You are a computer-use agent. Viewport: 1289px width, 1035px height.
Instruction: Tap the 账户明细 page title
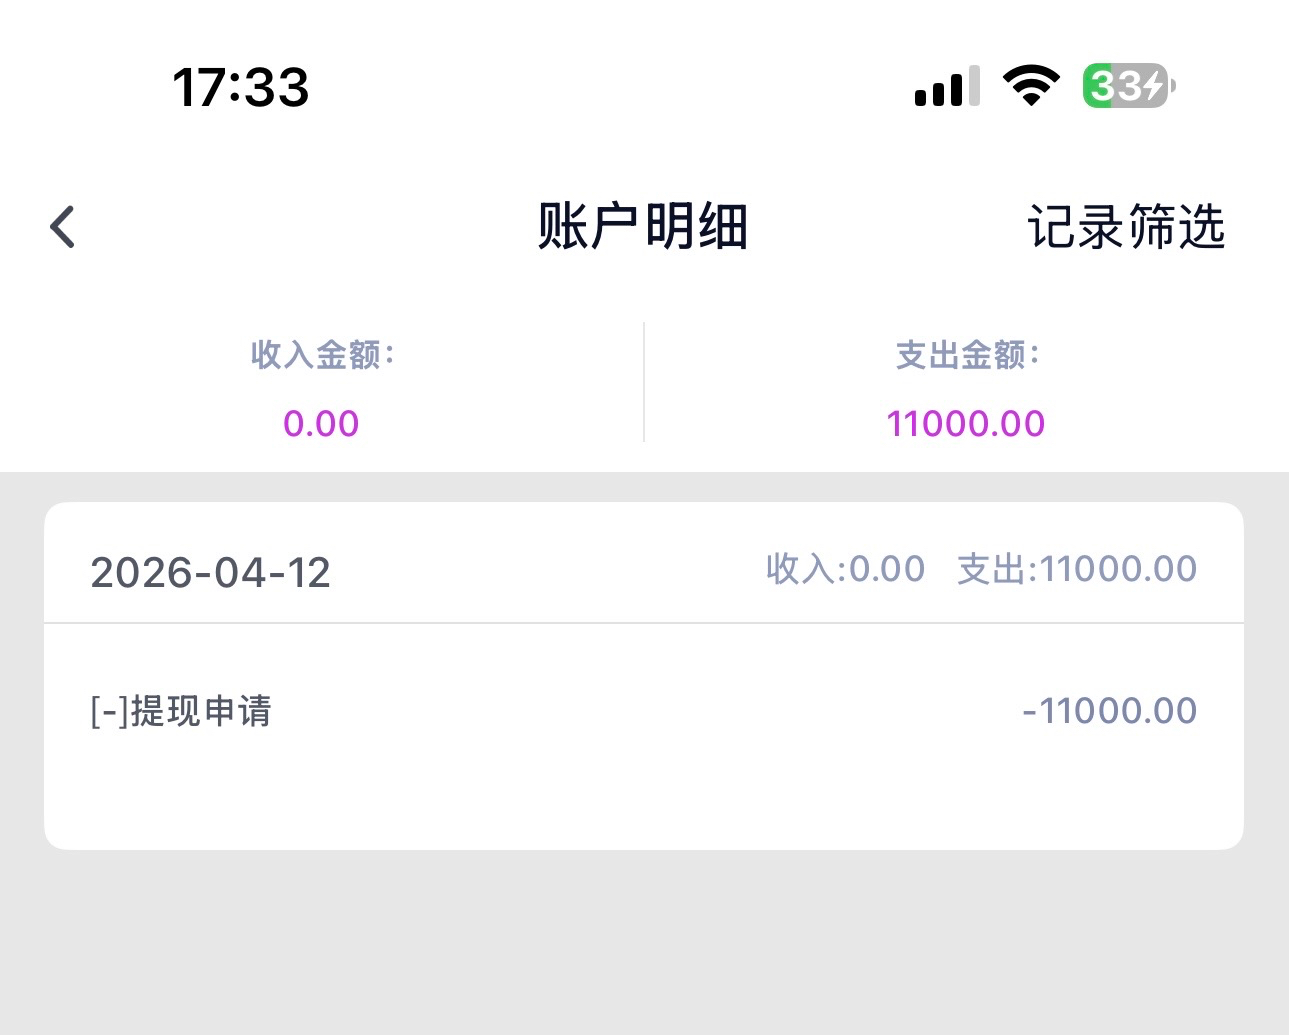pyautogui.click(x=642, y=226)
